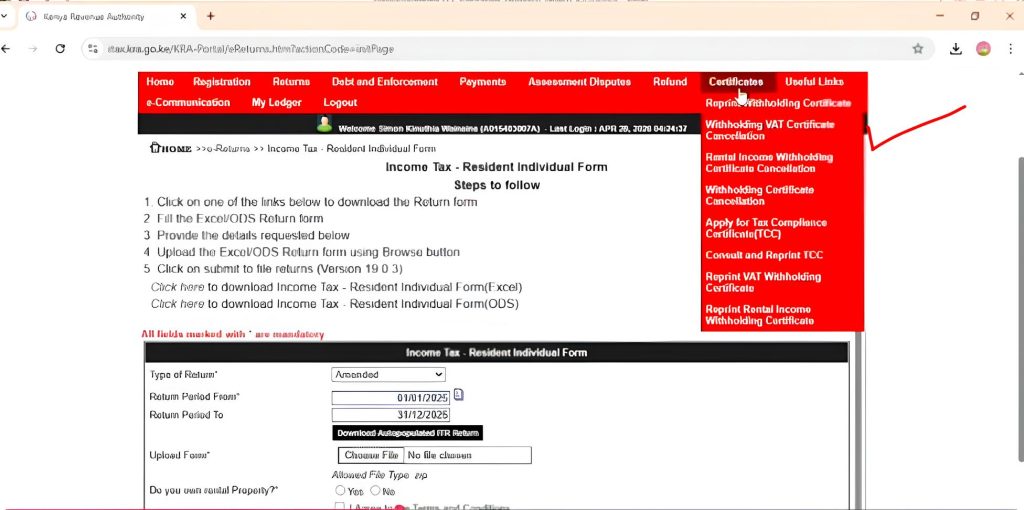Click the Return Period From field

(391, 398)
